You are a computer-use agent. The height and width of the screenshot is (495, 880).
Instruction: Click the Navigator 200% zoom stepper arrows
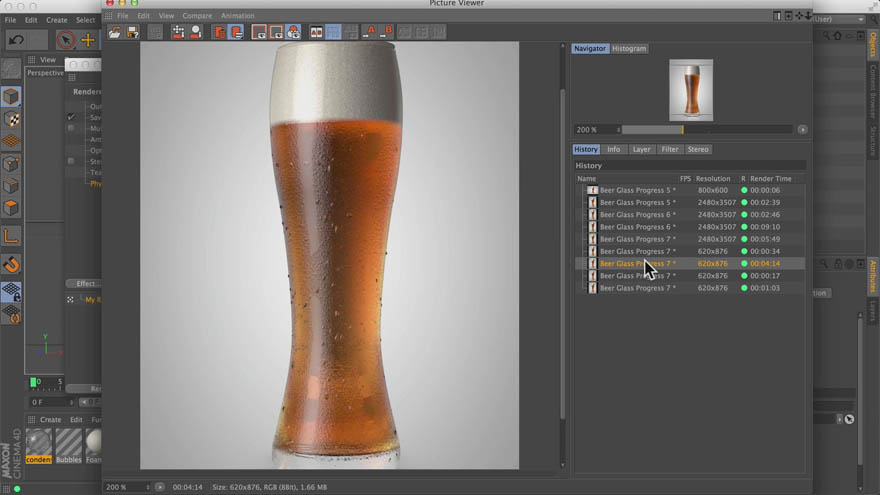pos(618,130)
